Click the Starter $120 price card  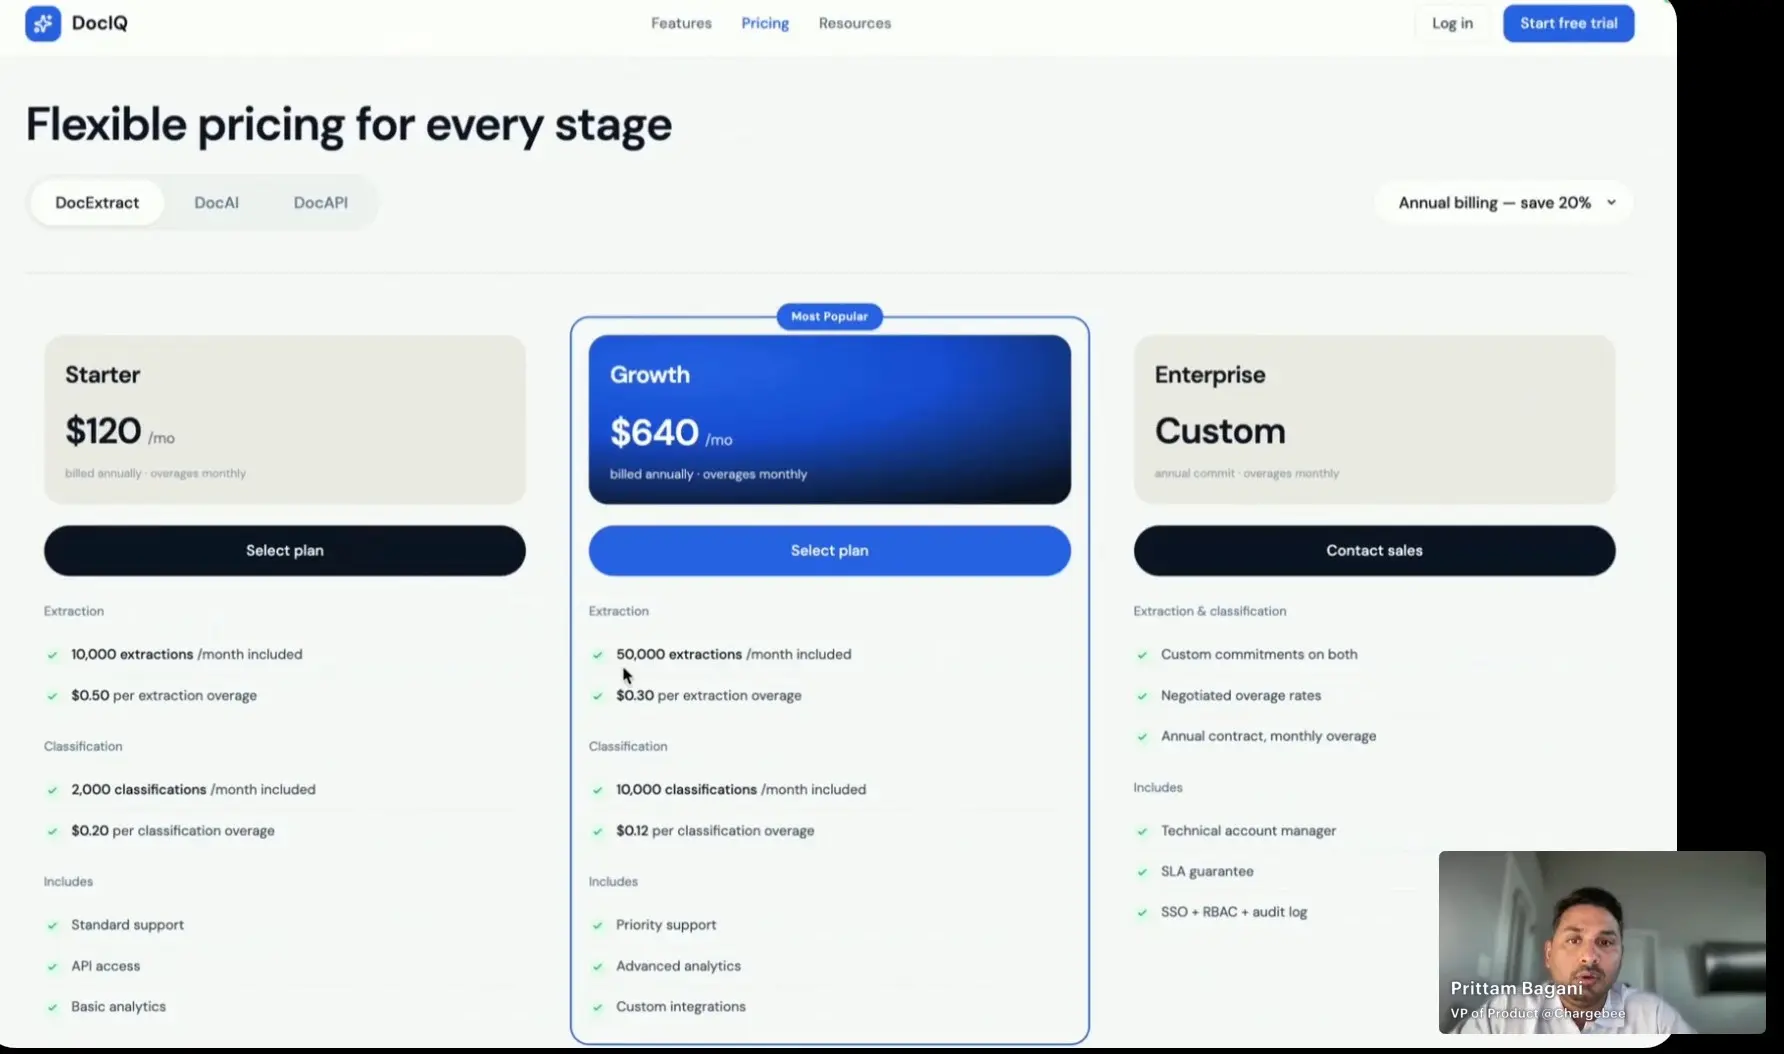click(x=285, y=419)
